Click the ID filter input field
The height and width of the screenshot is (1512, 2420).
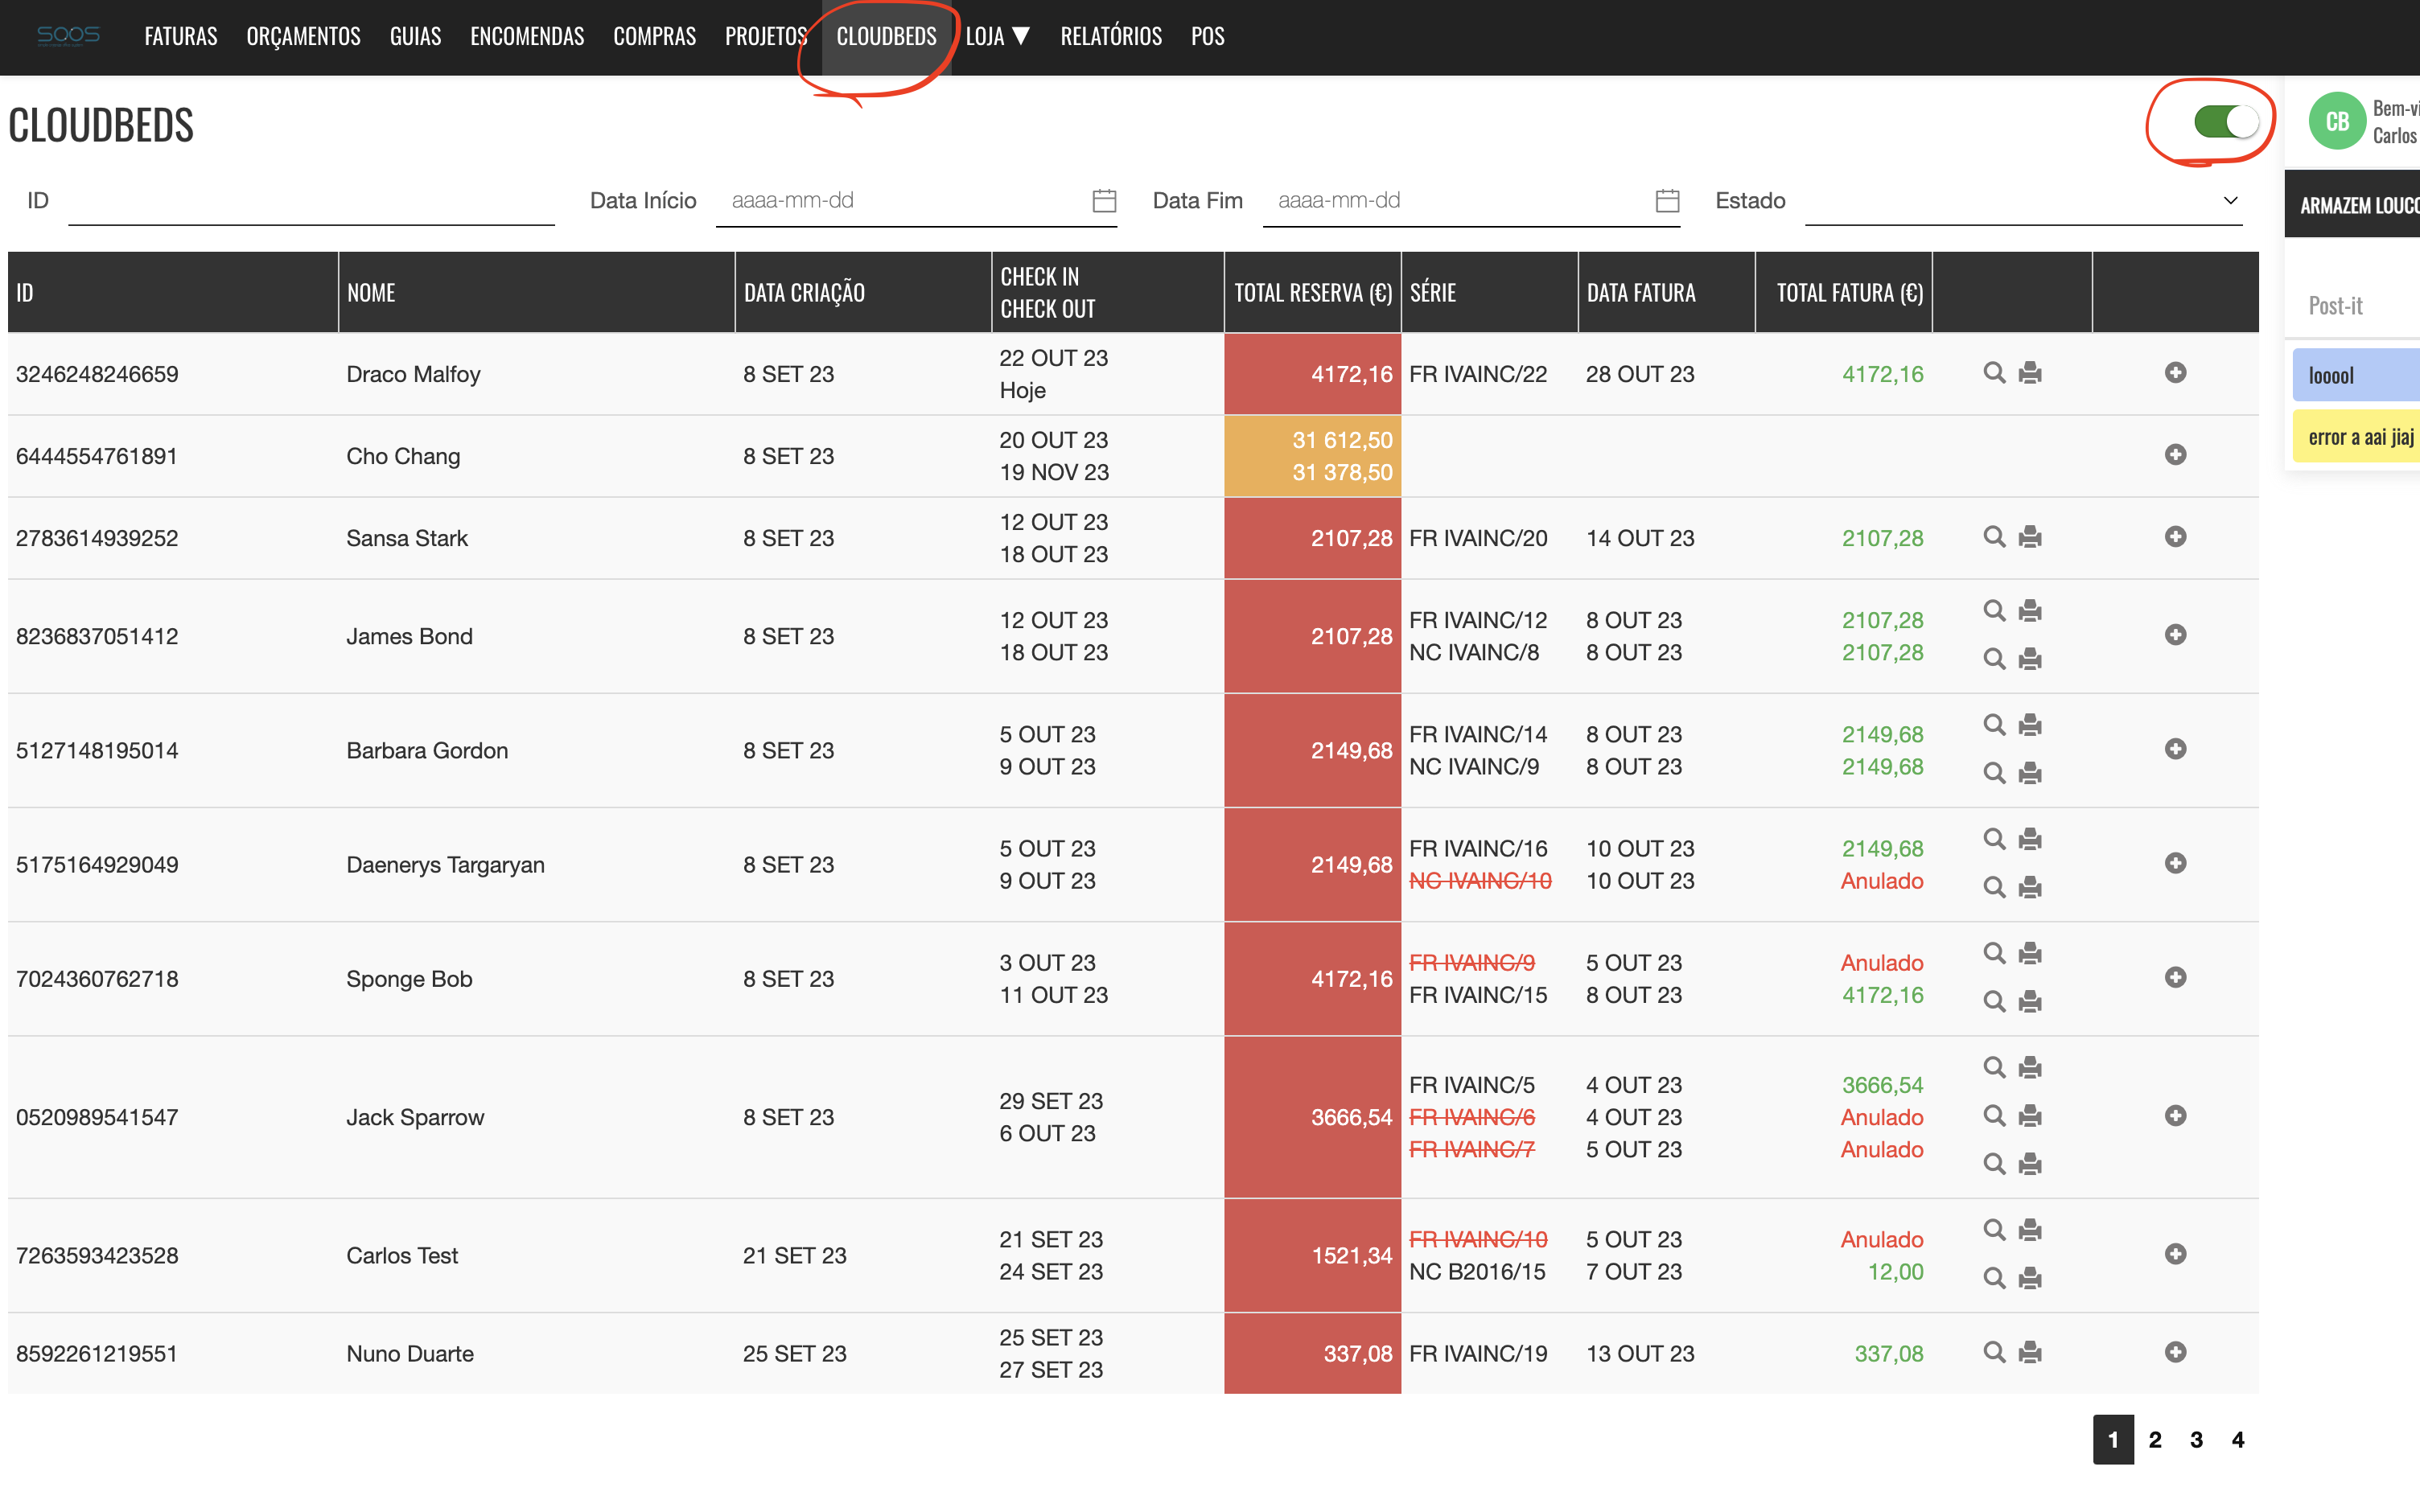pyautogui.click(x=311, y=201)
